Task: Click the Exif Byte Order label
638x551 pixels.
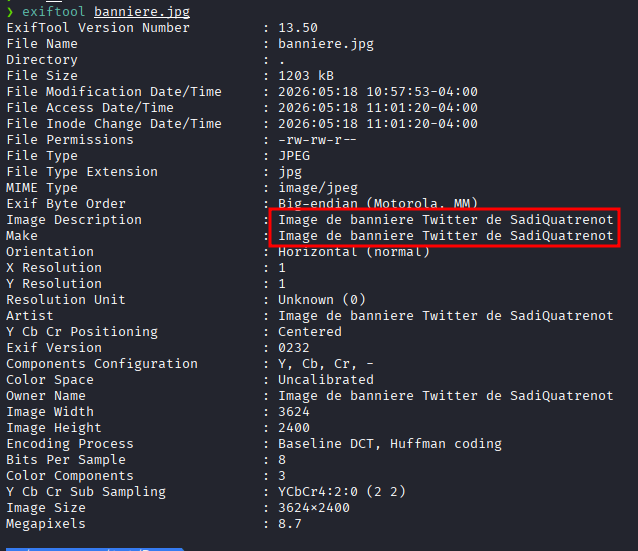Action: [x=66, y=204]
